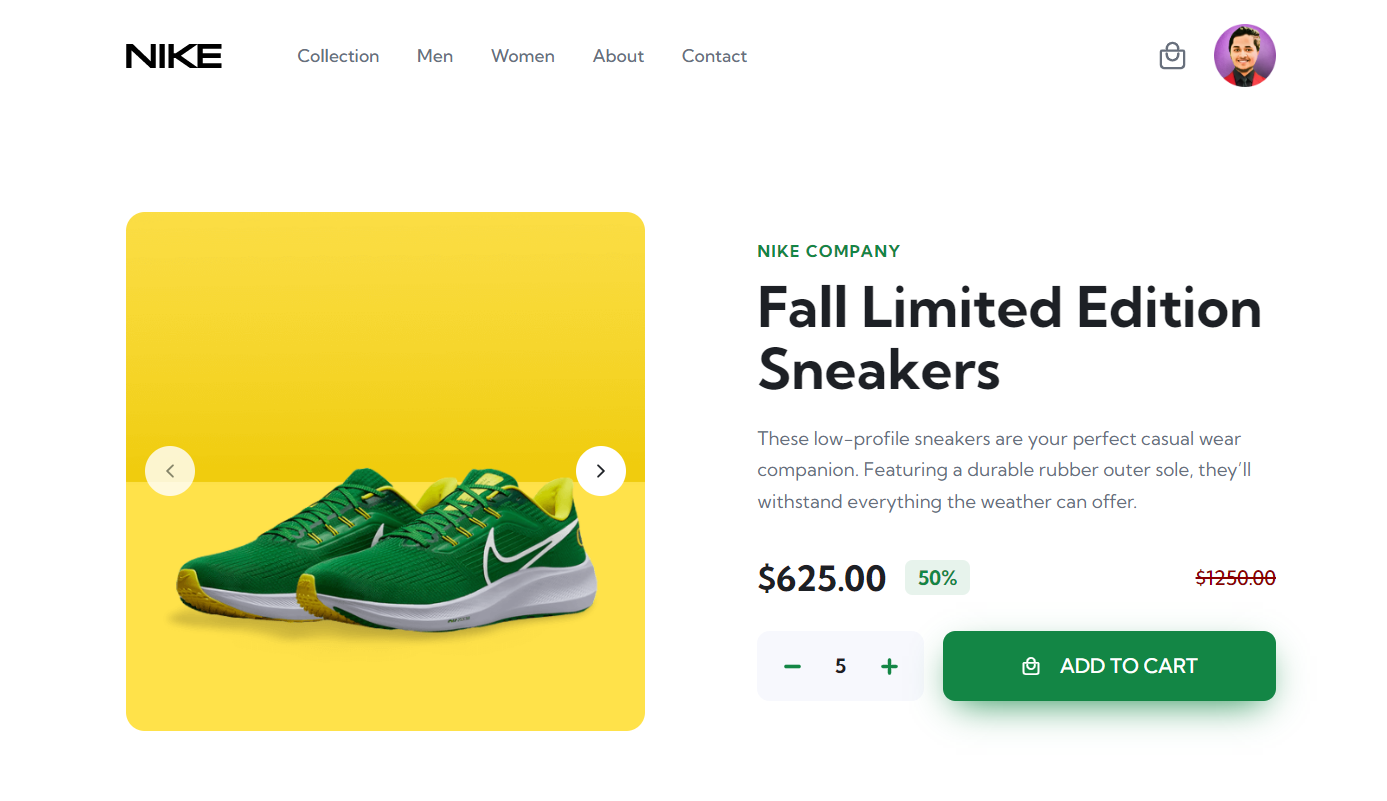The image size is (1387, 801).
Task: Open the Contact page
Action: click(714, 56)
